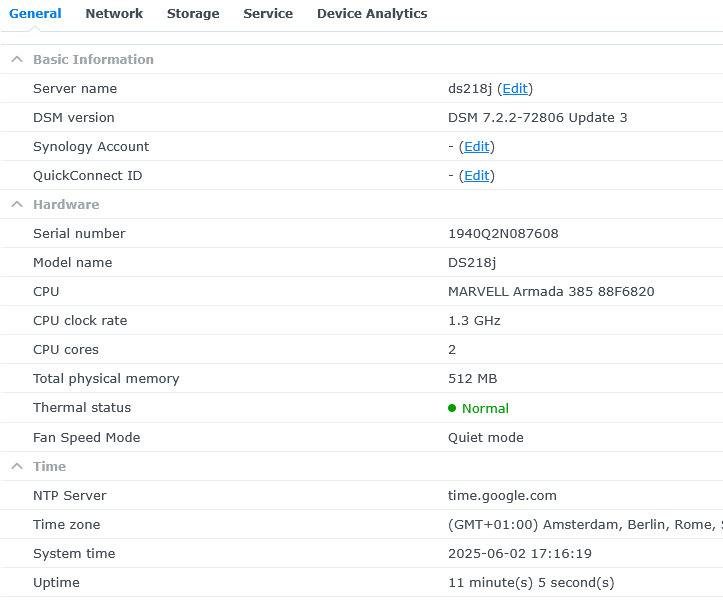Click the Synology Account label
Image resolution: width=723 pixels, height=605 pixels.
point(91,147)
